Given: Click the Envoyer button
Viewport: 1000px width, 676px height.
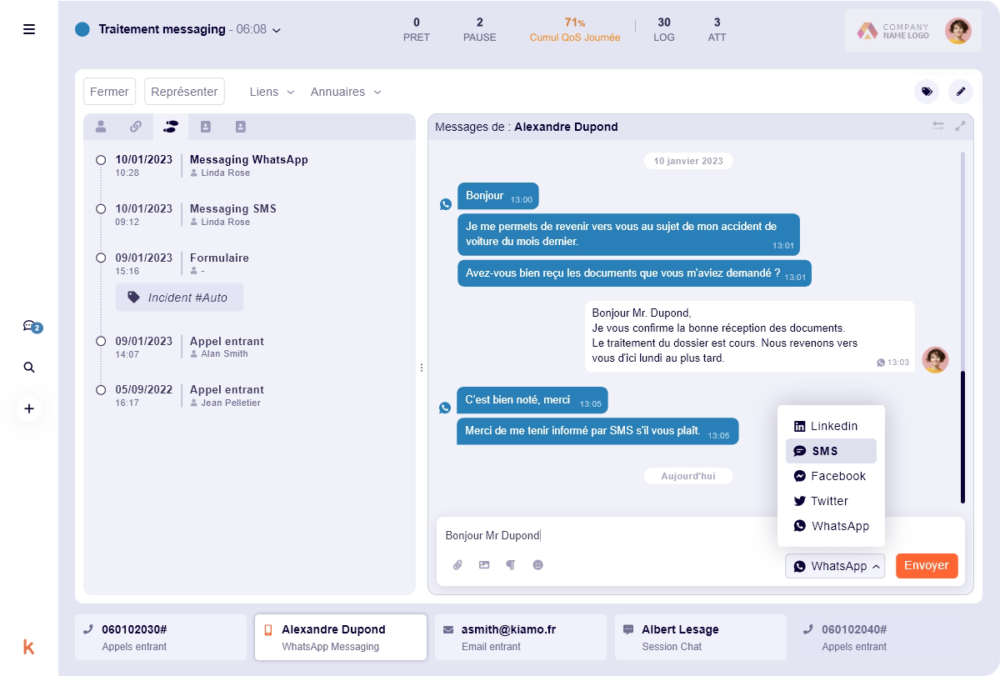Looking at the screenshot, I should click(926, 565).
